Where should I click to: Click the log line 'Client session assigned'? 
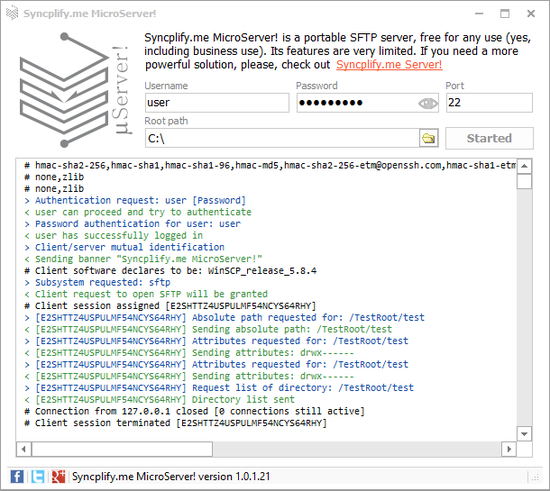170,306
